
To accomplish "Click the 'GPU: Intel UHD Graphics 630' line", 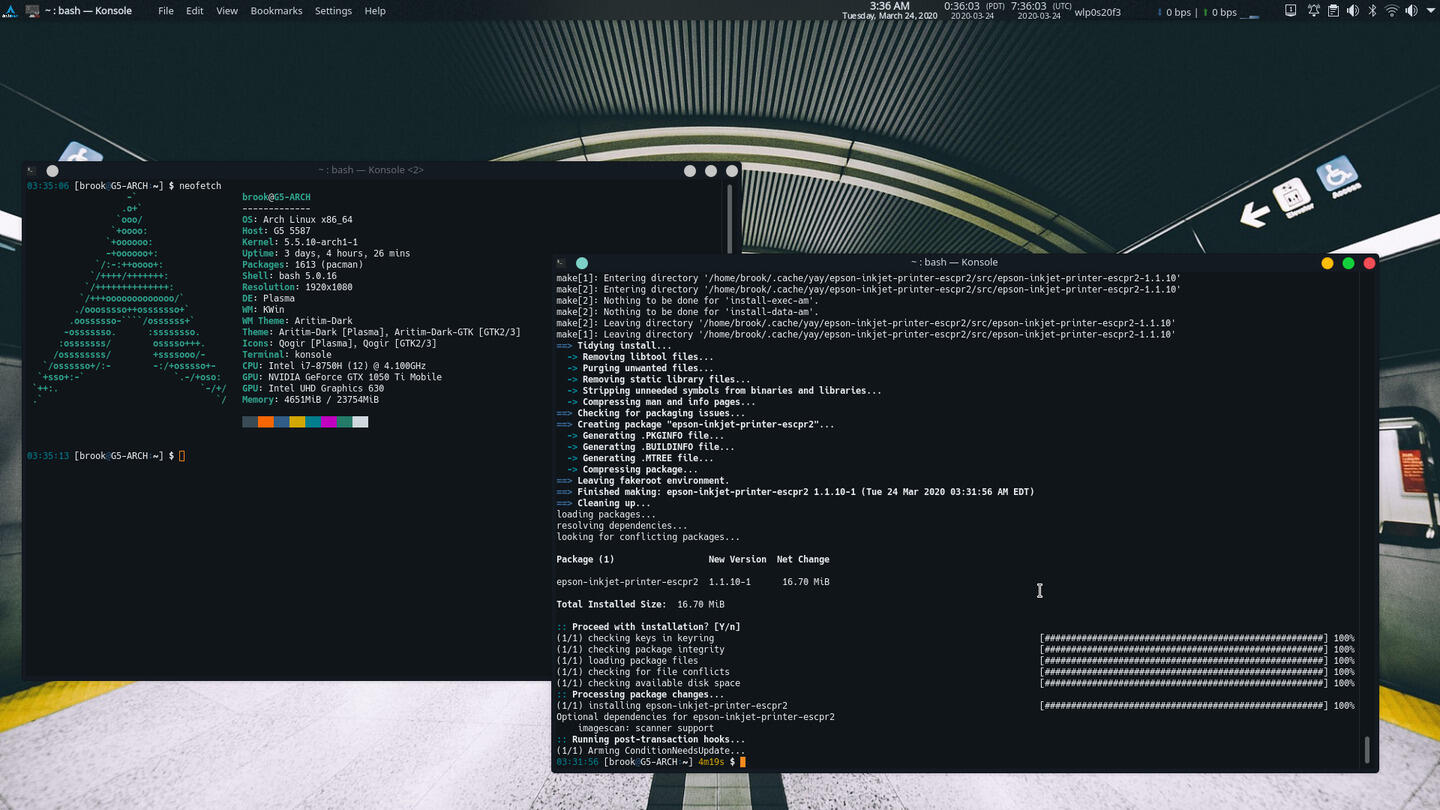I will coord(313,388).
